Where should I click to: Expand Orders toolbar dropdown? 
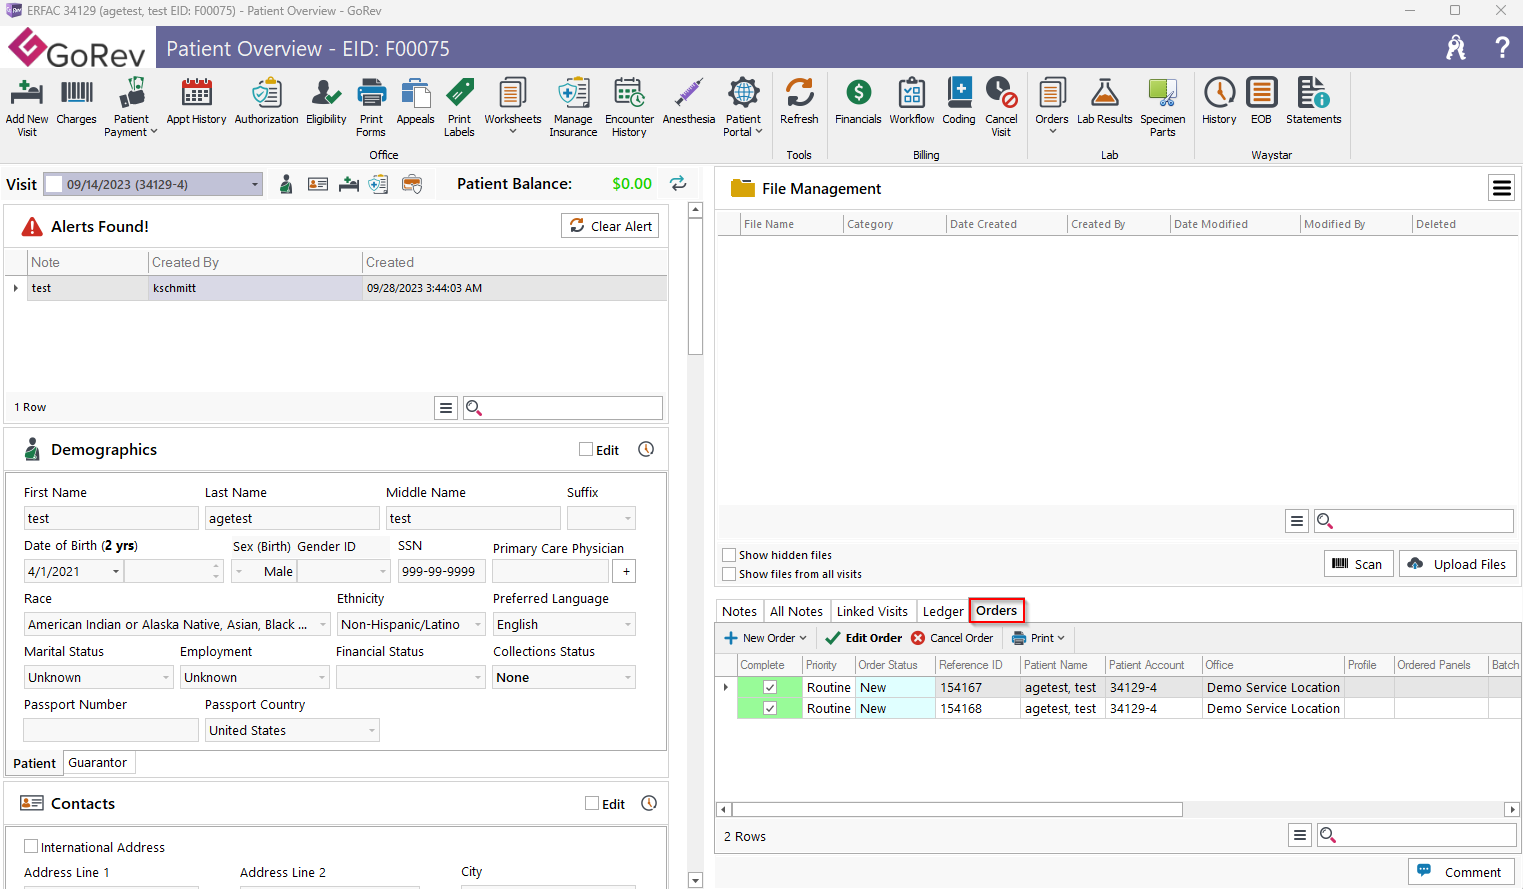1052,131
